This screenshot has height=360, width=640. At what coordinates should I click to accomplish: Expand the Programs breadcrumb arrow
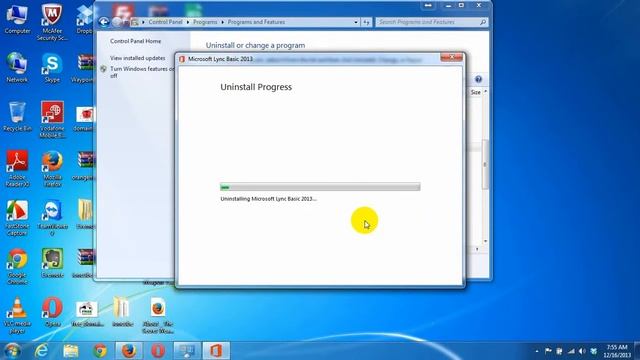222,22
